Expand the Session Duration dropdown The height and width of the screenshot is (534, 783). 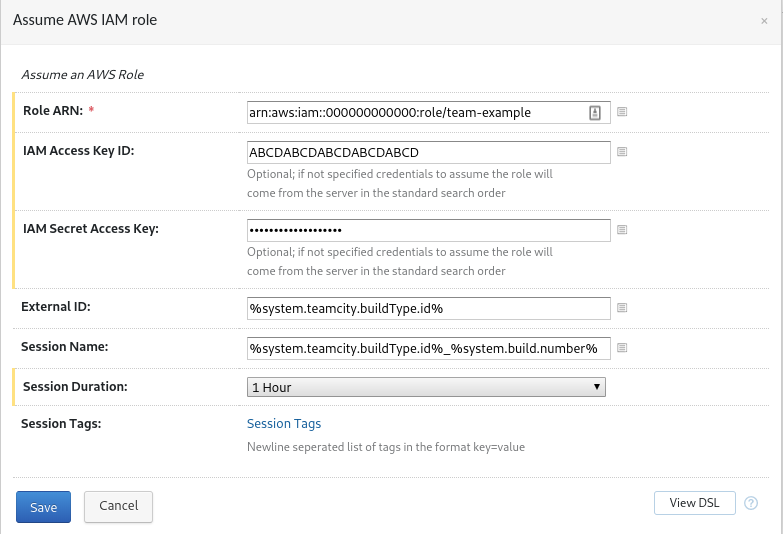(x=426, y=386)
